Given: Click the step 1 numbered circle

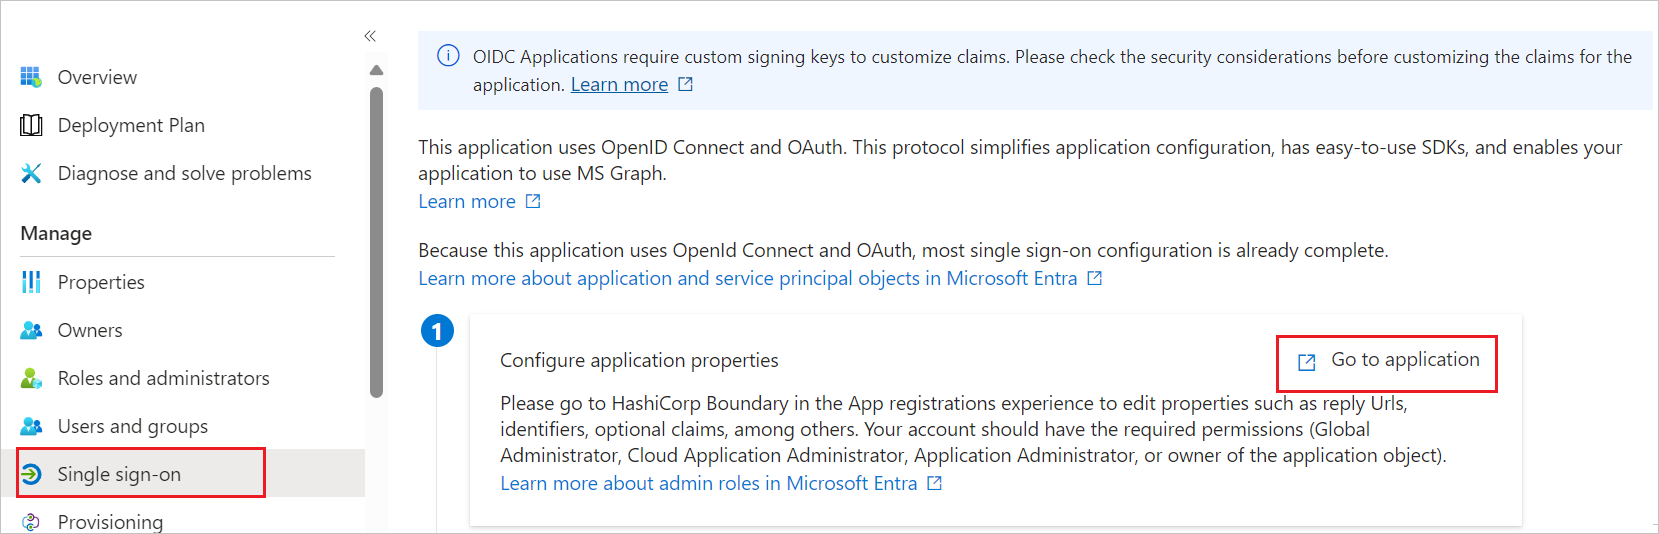Looking at the screenshot, I should coord(437,330).
